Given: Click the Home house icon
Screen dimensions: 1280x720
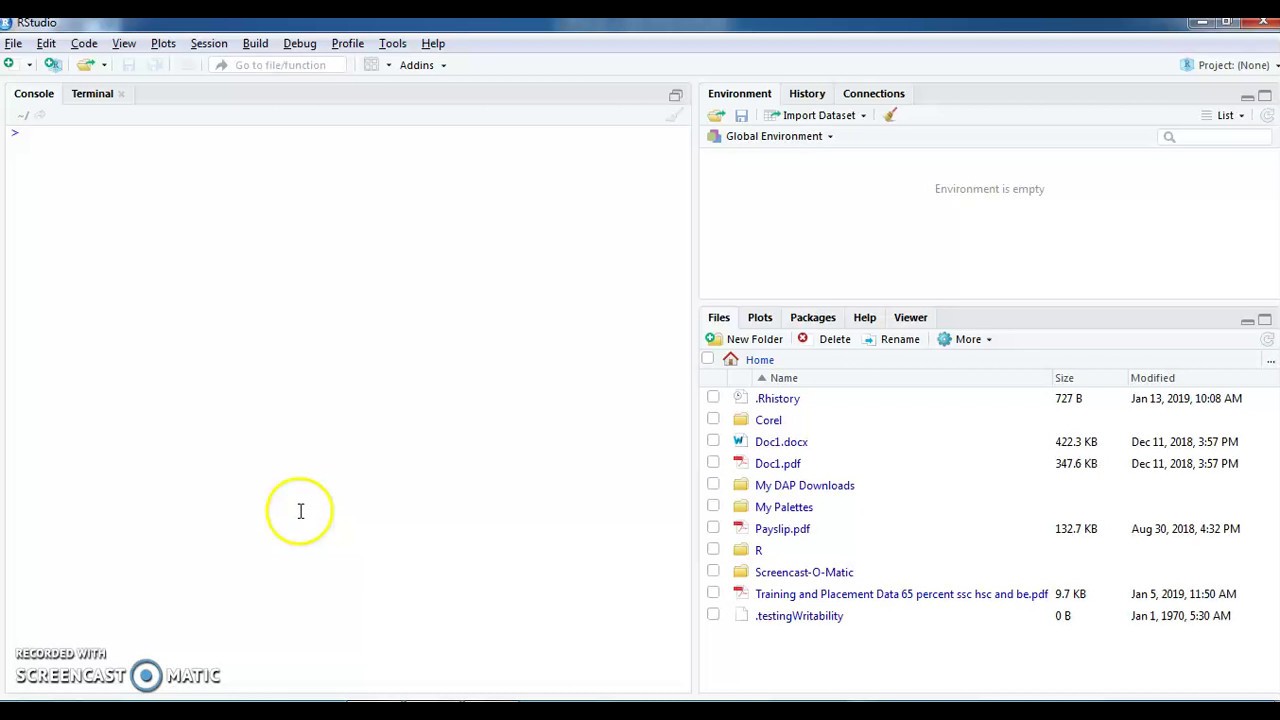Looking at the screenshot, I should click(731, 359).
